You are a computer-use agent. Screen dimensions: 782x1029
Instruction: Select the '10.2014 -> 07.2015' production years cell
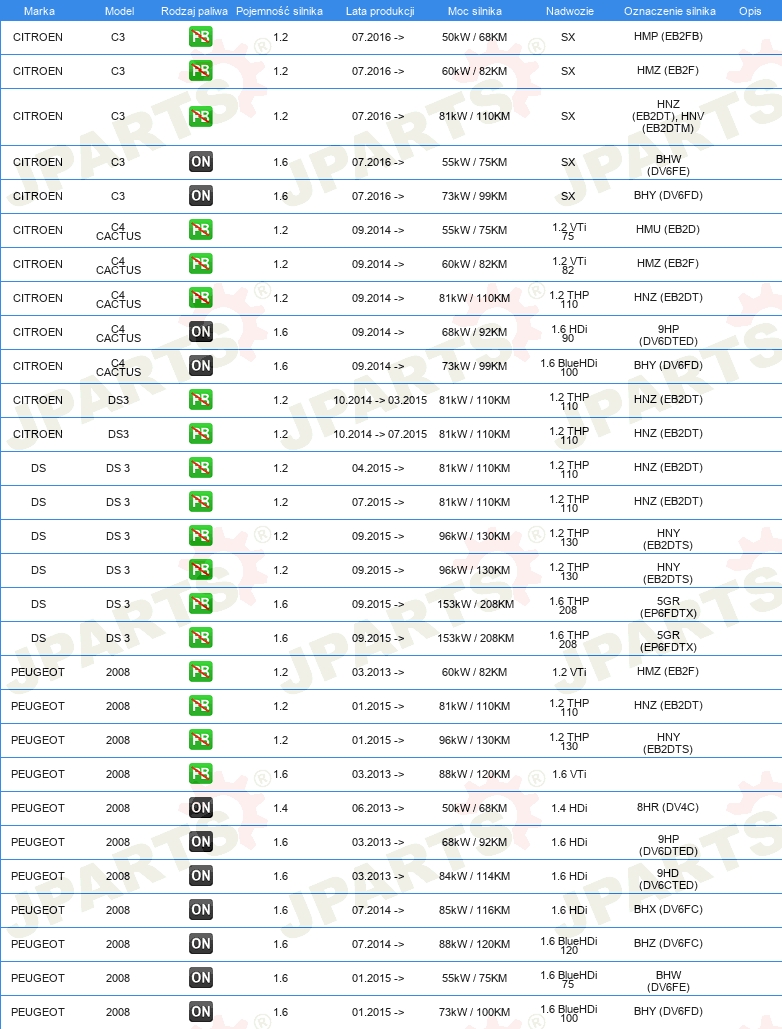pyautogui.click(x=380, y=434)
